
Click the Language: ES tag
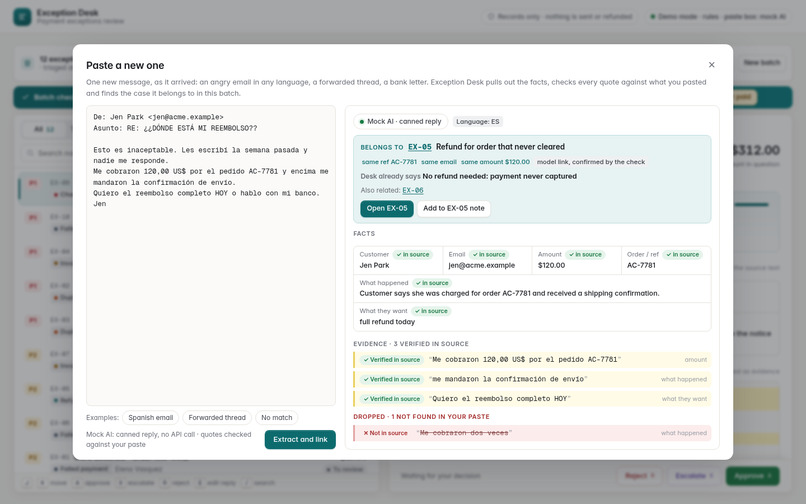(478, 122)
